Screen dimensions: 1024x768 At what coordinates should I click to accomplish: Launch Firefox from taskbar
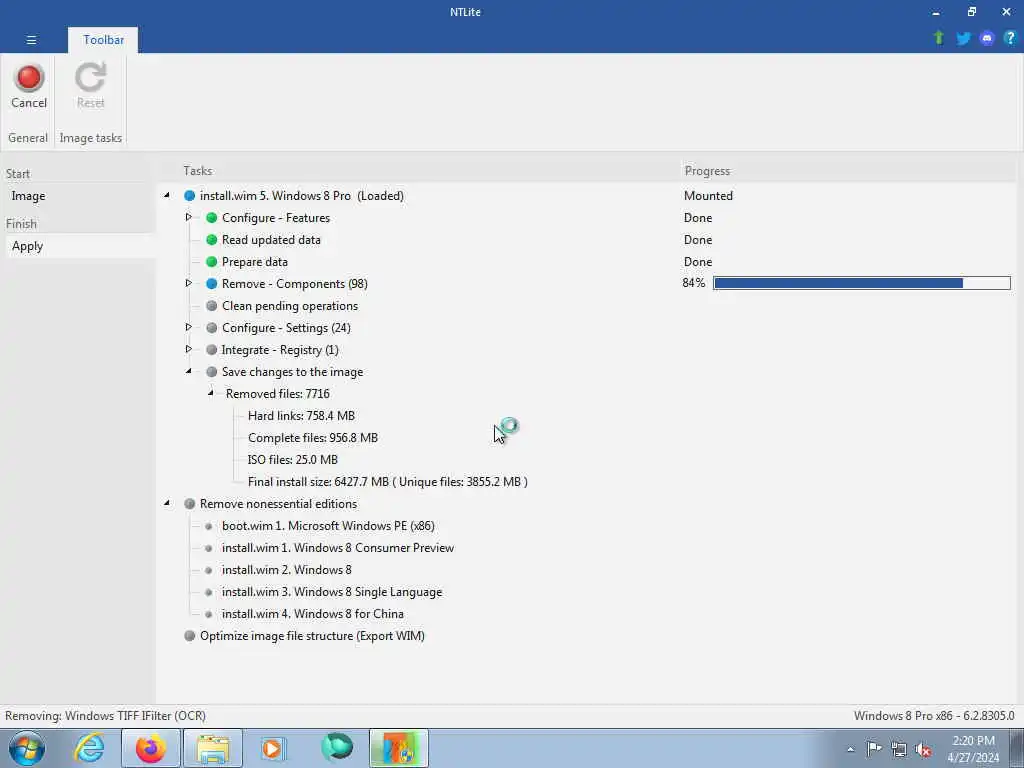click(150, 748)
